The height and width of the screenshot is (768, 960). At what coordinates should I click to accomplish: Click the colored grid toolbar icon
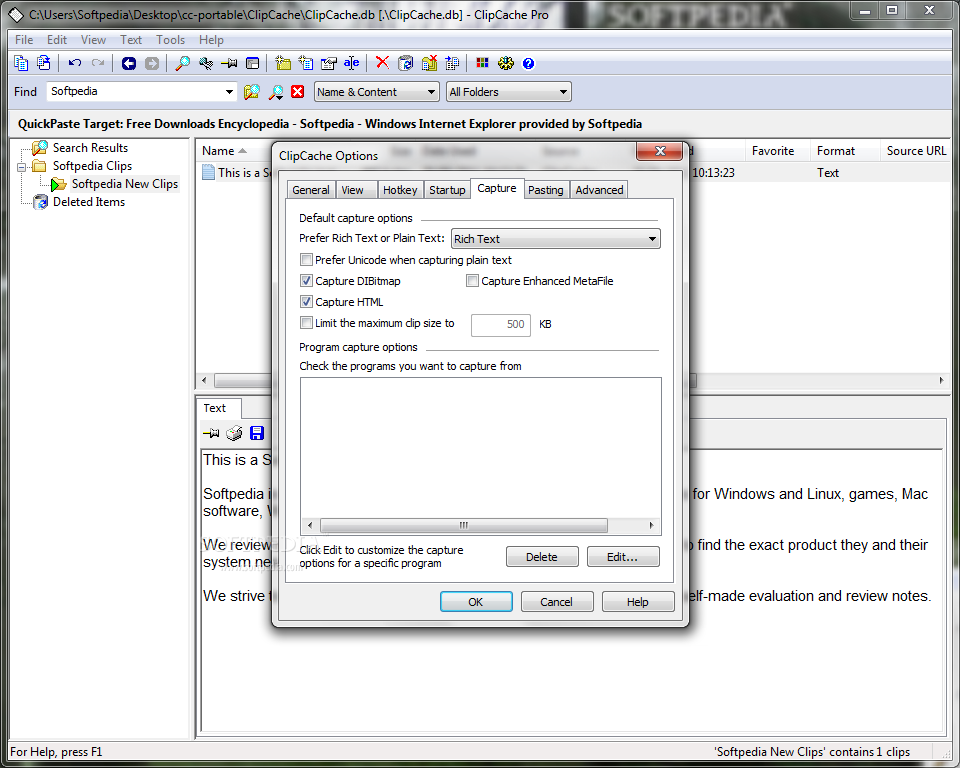tap(482, 63)
